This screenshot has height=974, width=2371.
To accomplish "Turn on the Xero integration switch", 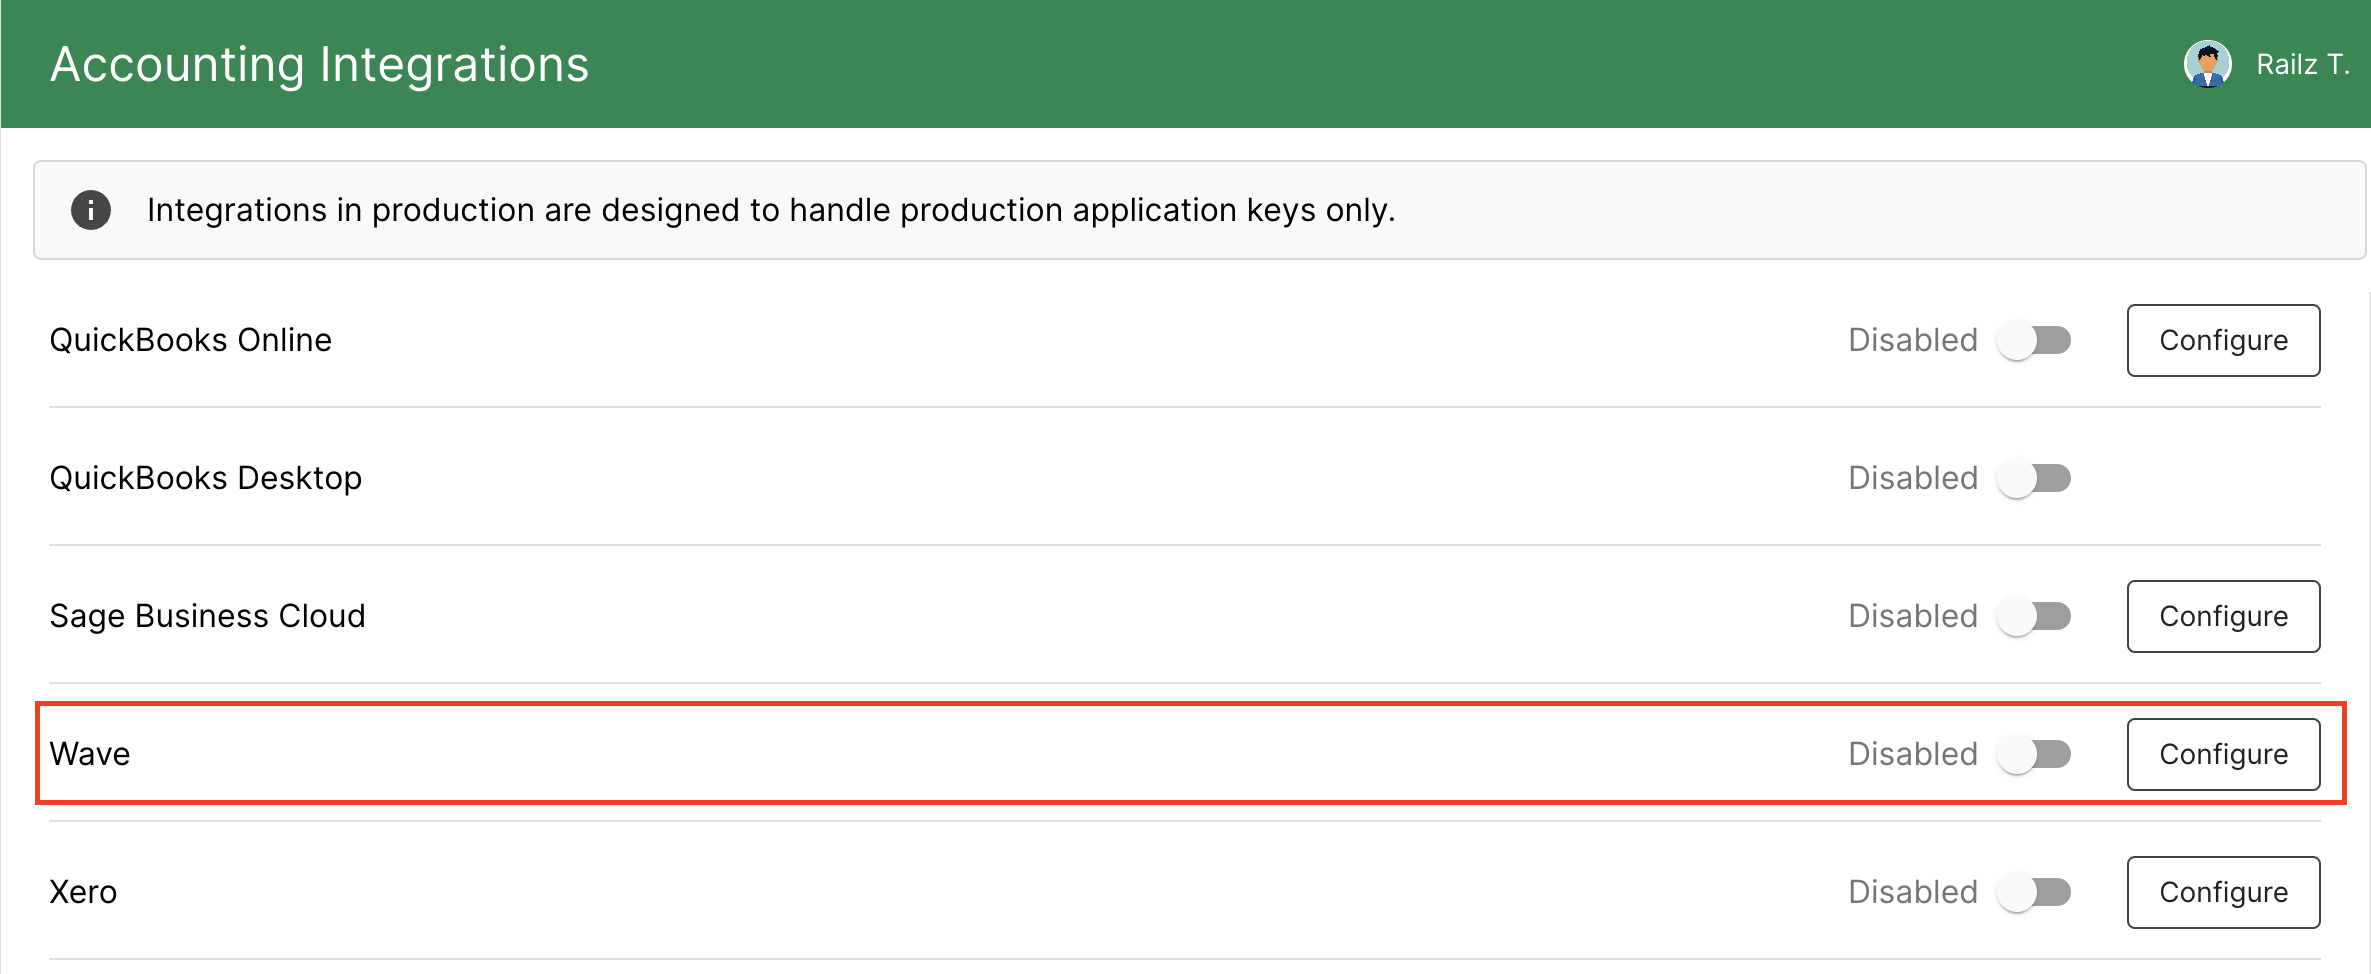I will coord(2034,893).
